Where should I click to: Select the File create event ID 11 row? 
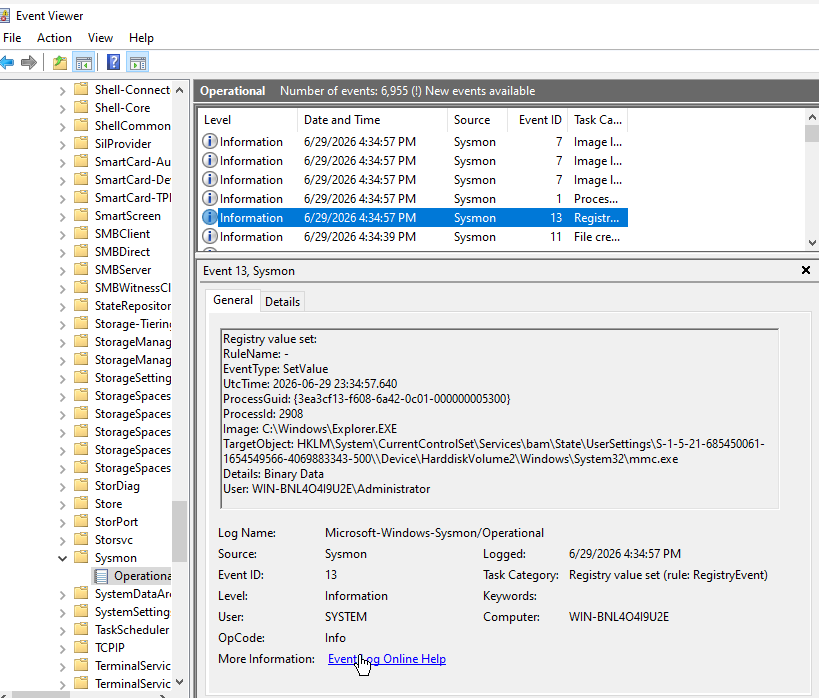point(415,236)
